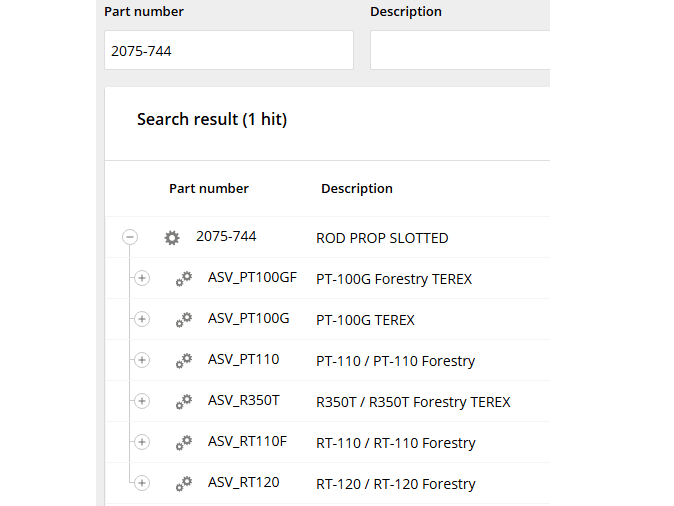Expand the ASV_PT100GF row
The image size is (674, 506).
click(x=142, y=279)
